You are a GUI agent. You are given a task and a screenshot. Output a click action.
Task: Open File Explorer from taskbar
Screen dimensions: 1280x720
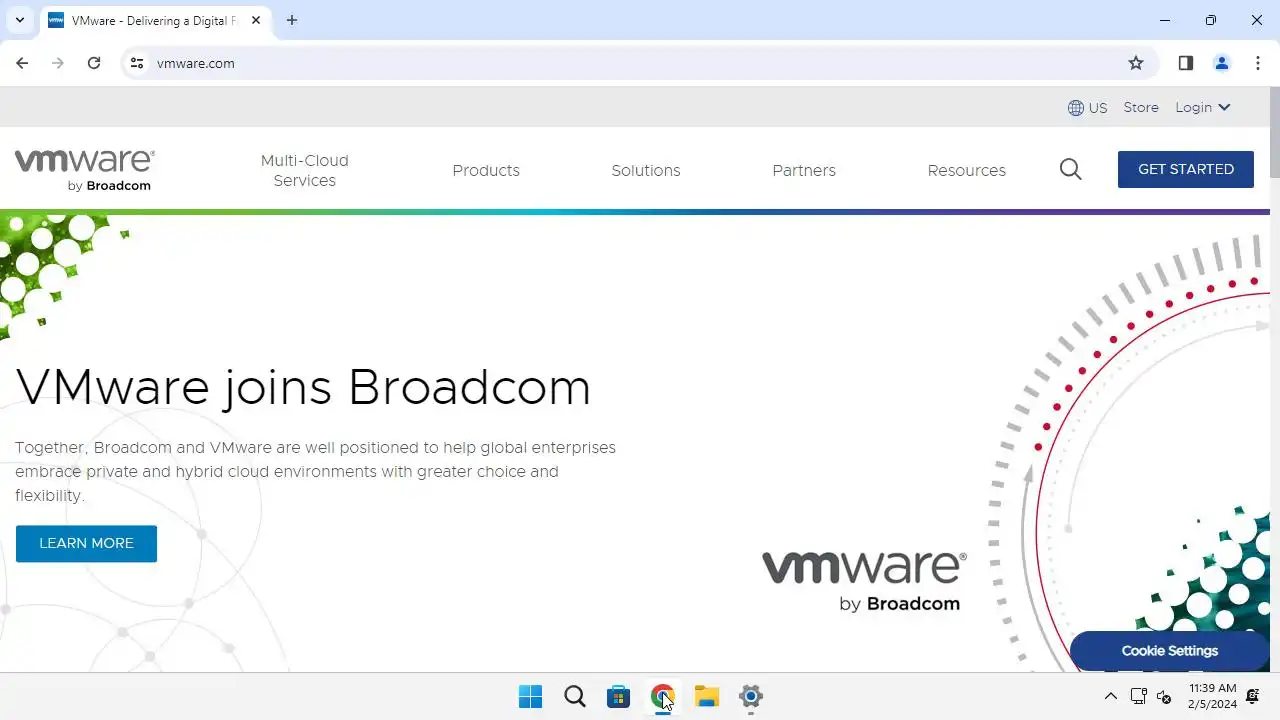pos(707,697)
